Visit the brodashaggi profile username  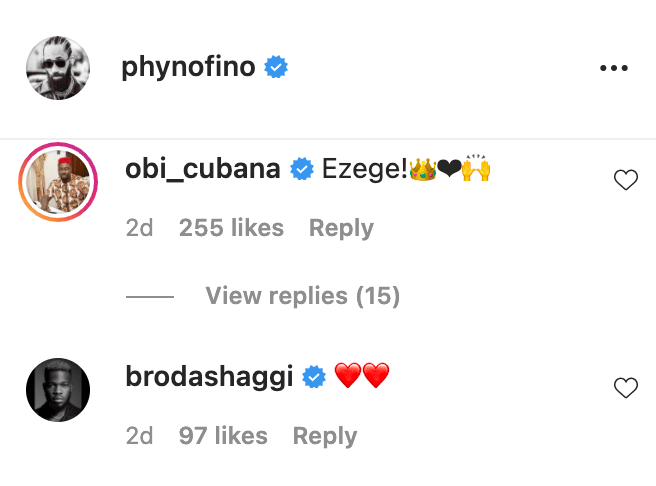pyautogui.click(x=209, y=377)
